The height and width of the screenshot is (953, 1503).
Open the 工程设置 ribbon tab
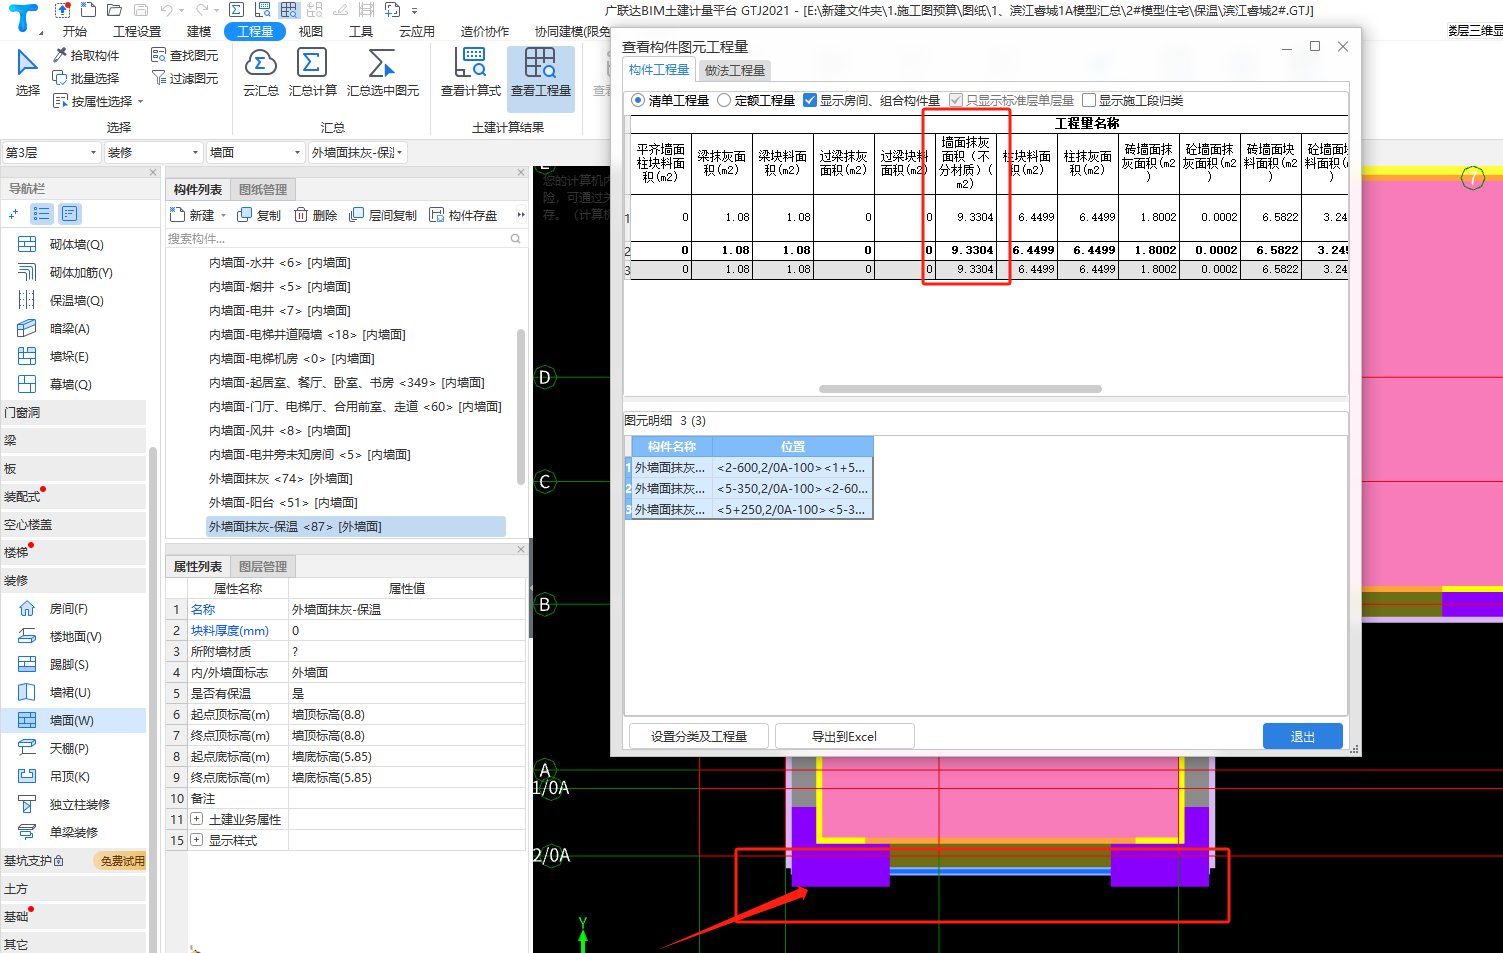click(x=137, y=31)
